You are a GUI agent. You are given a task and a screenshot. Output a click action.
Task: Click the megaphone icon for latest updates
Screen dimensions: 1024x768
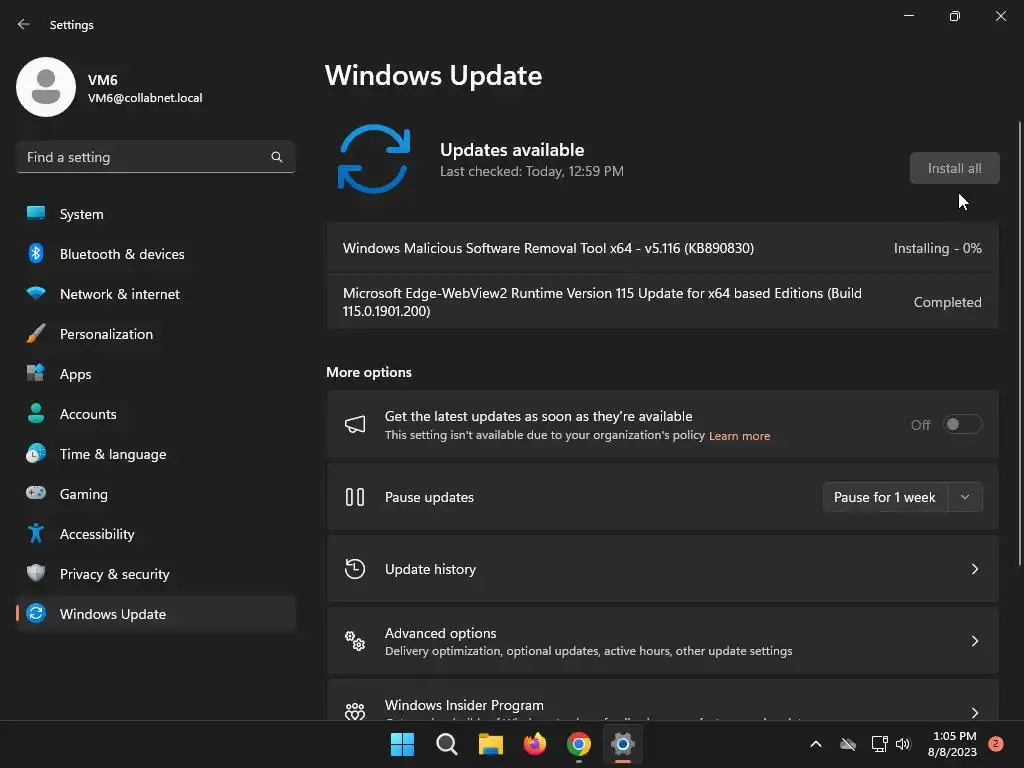pyautogui.click(x=355, y=424)
